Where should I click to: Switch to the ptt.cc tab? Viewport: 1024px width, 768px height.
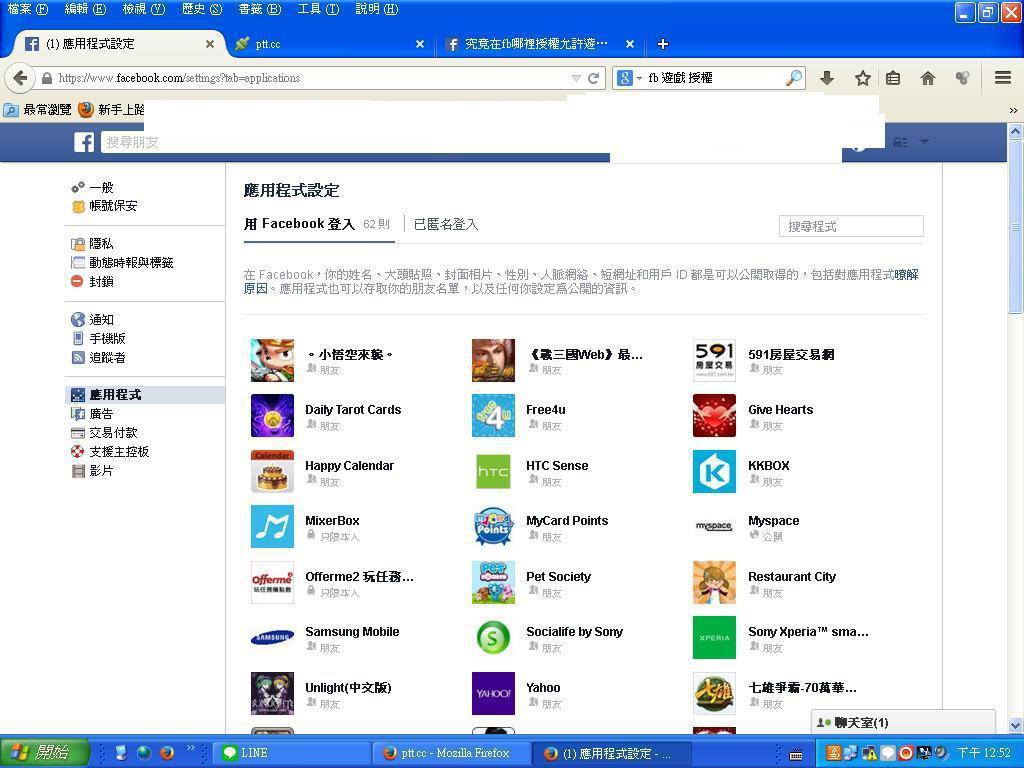click(x=325, y=44)
